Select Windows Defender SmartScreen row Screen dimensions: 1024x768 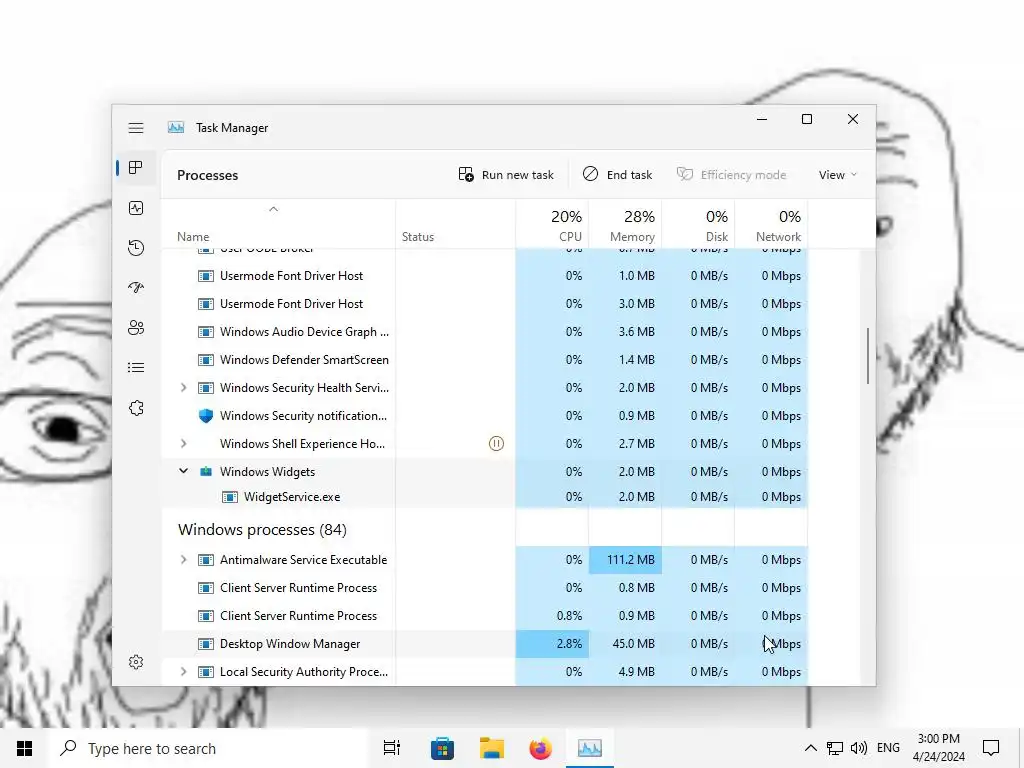point(485,360)
